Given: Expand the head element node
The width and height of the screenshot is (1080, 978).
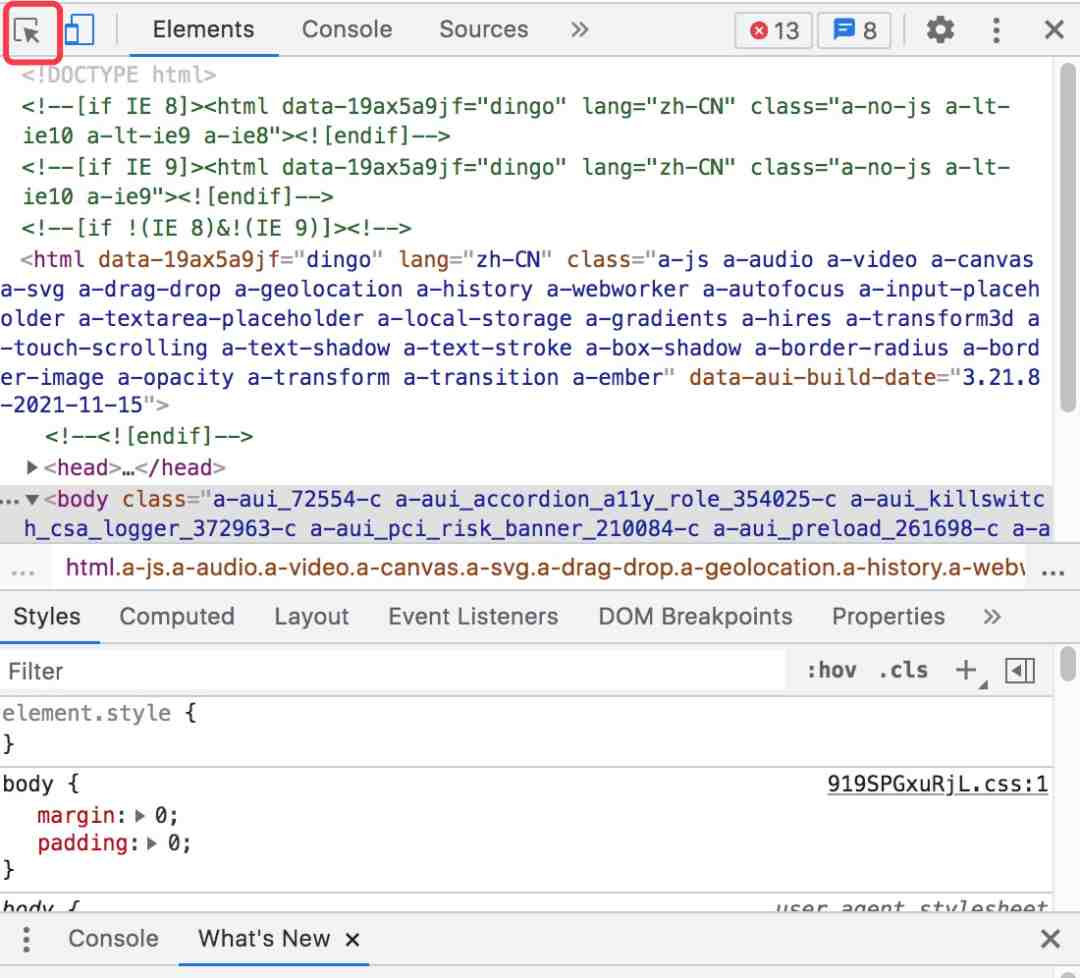Looking at the screenshot, I should click(32, 468).
